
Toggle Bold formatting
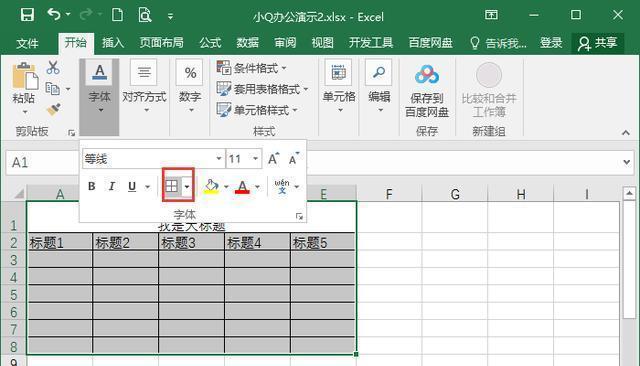click(91, 186)
